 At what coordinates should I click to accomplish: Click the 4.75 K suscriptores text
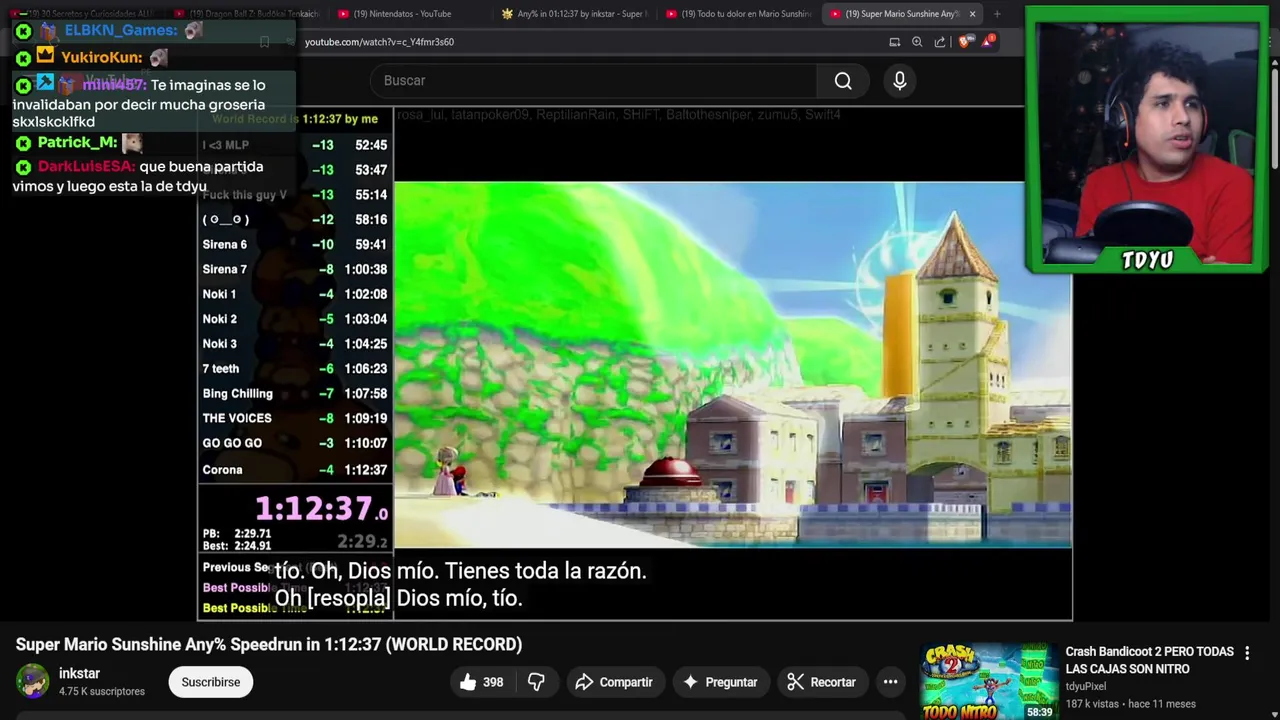point(102,691)
